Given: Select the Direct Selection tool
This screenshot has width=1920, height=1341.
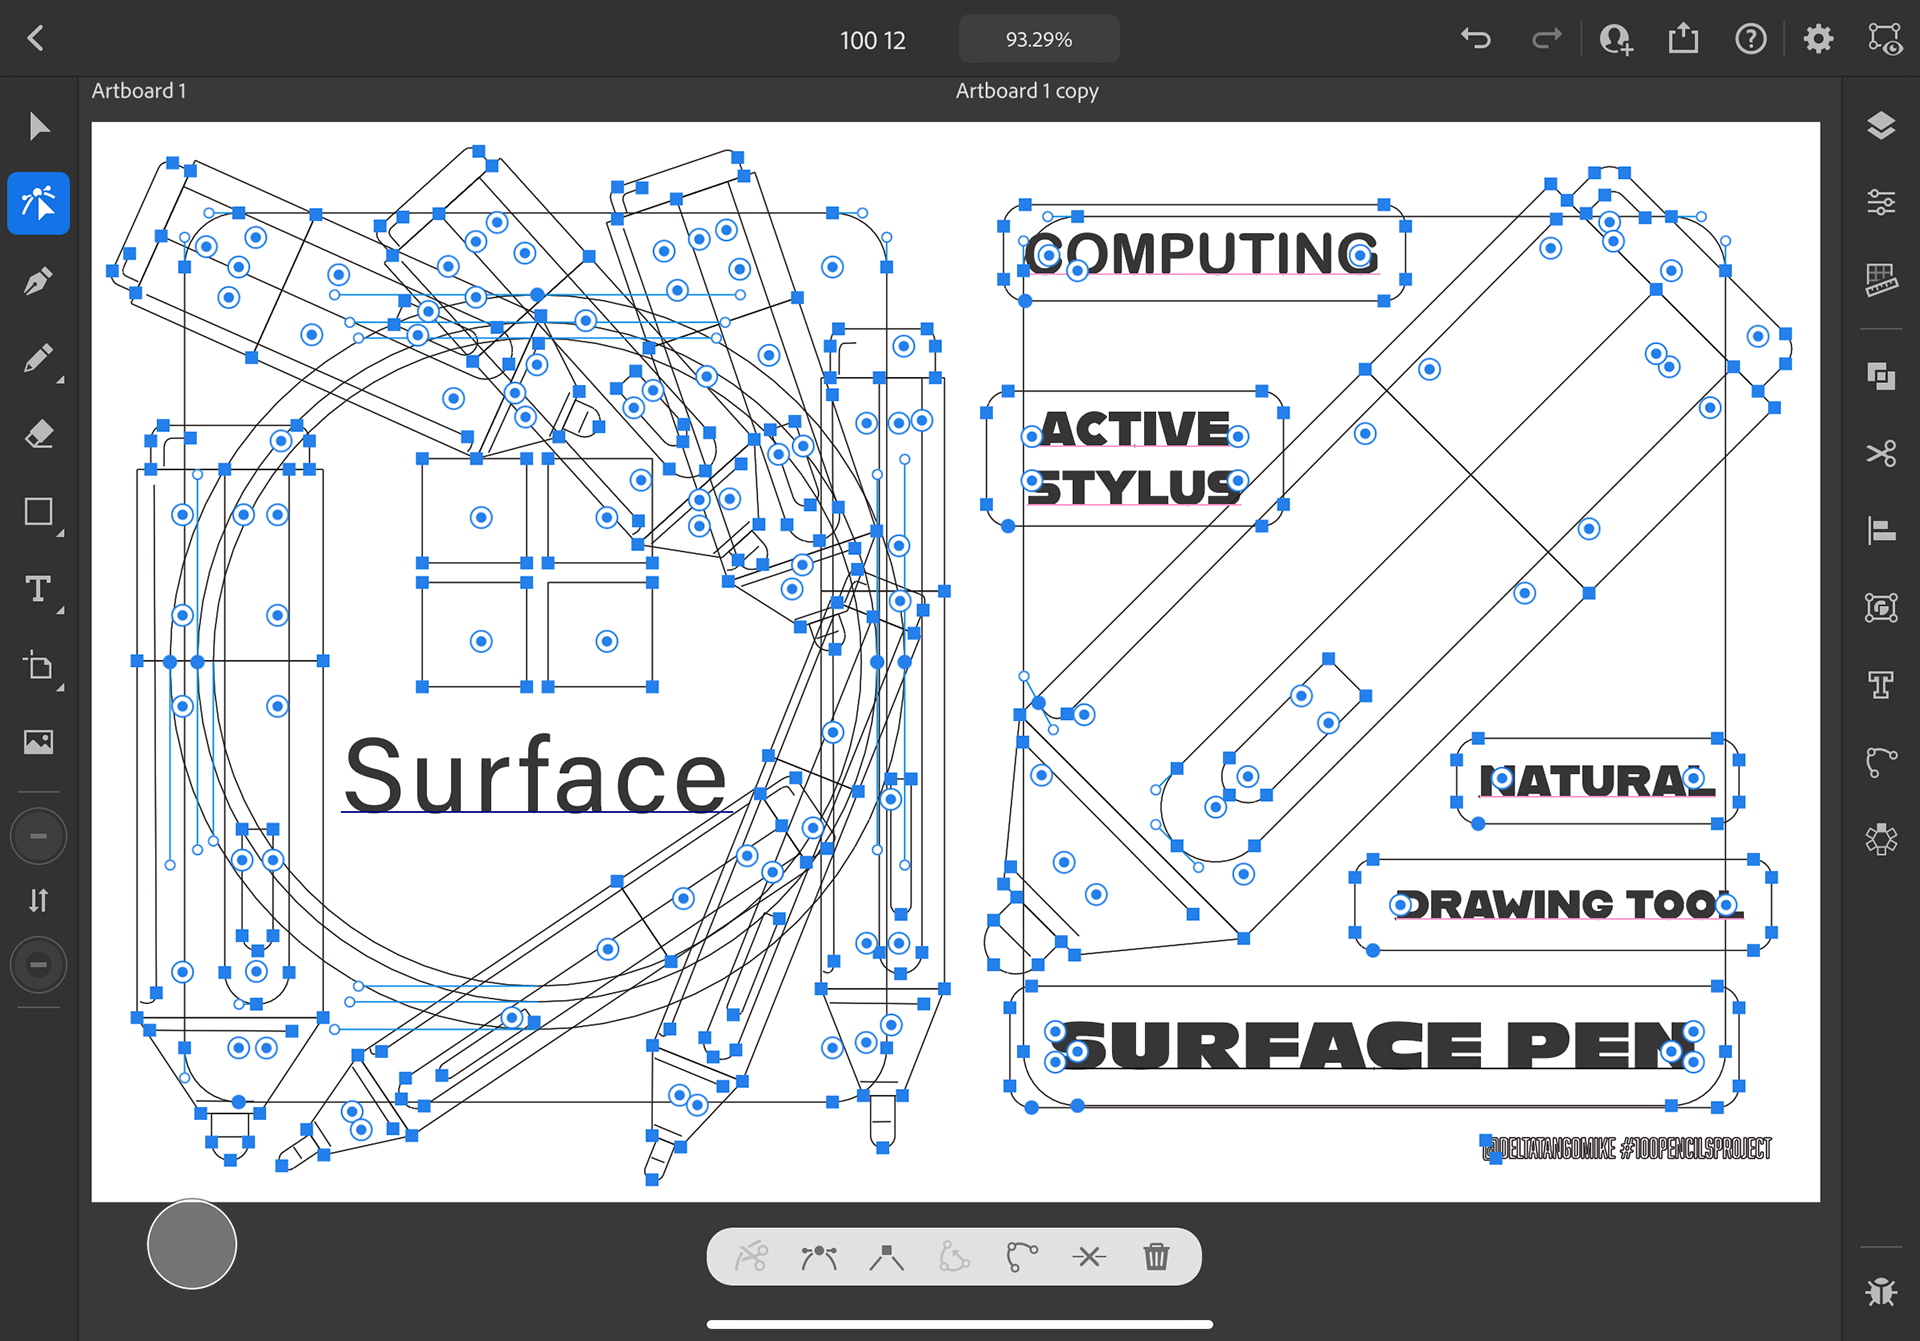Looking at the screenshot, I should point(38,203).
